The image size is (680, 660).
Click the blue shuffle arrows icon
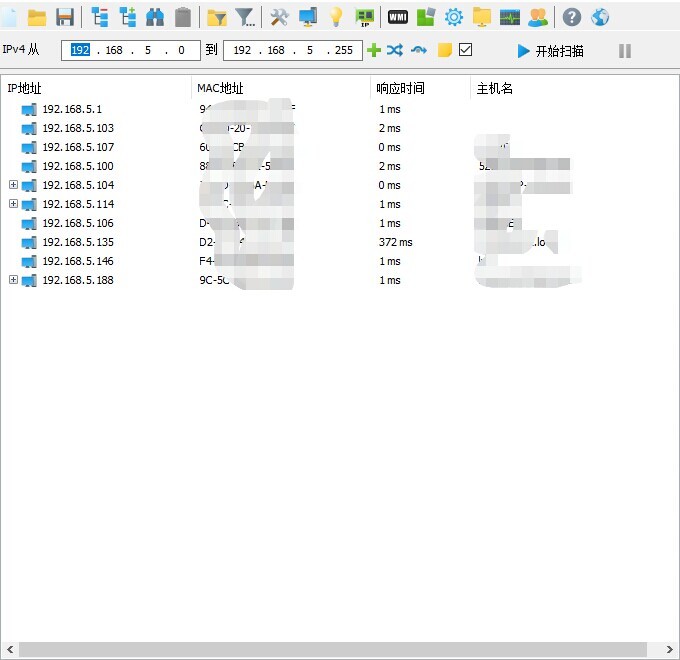click(x=395, y=50)
